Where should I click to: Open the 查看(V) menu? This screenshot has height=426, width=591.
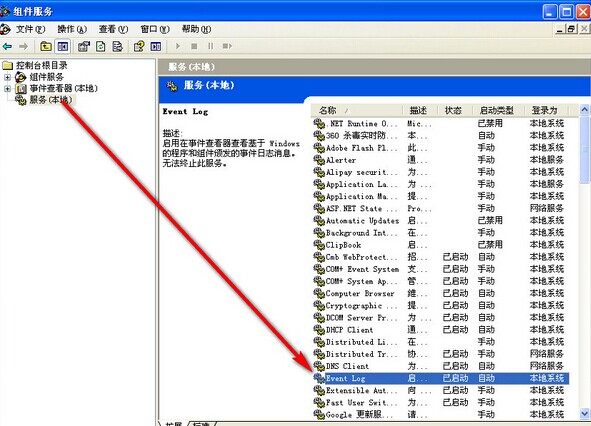113,29
